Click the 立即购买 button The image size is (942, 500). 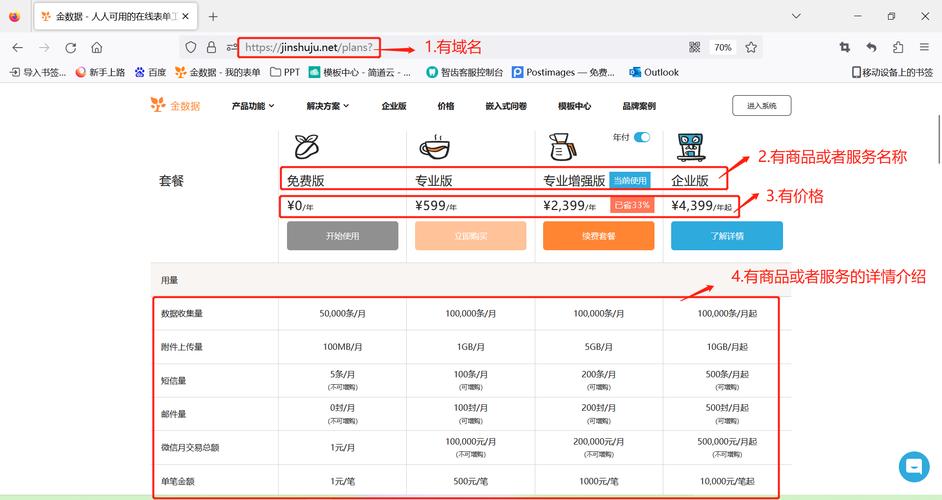tap(470, 236)
